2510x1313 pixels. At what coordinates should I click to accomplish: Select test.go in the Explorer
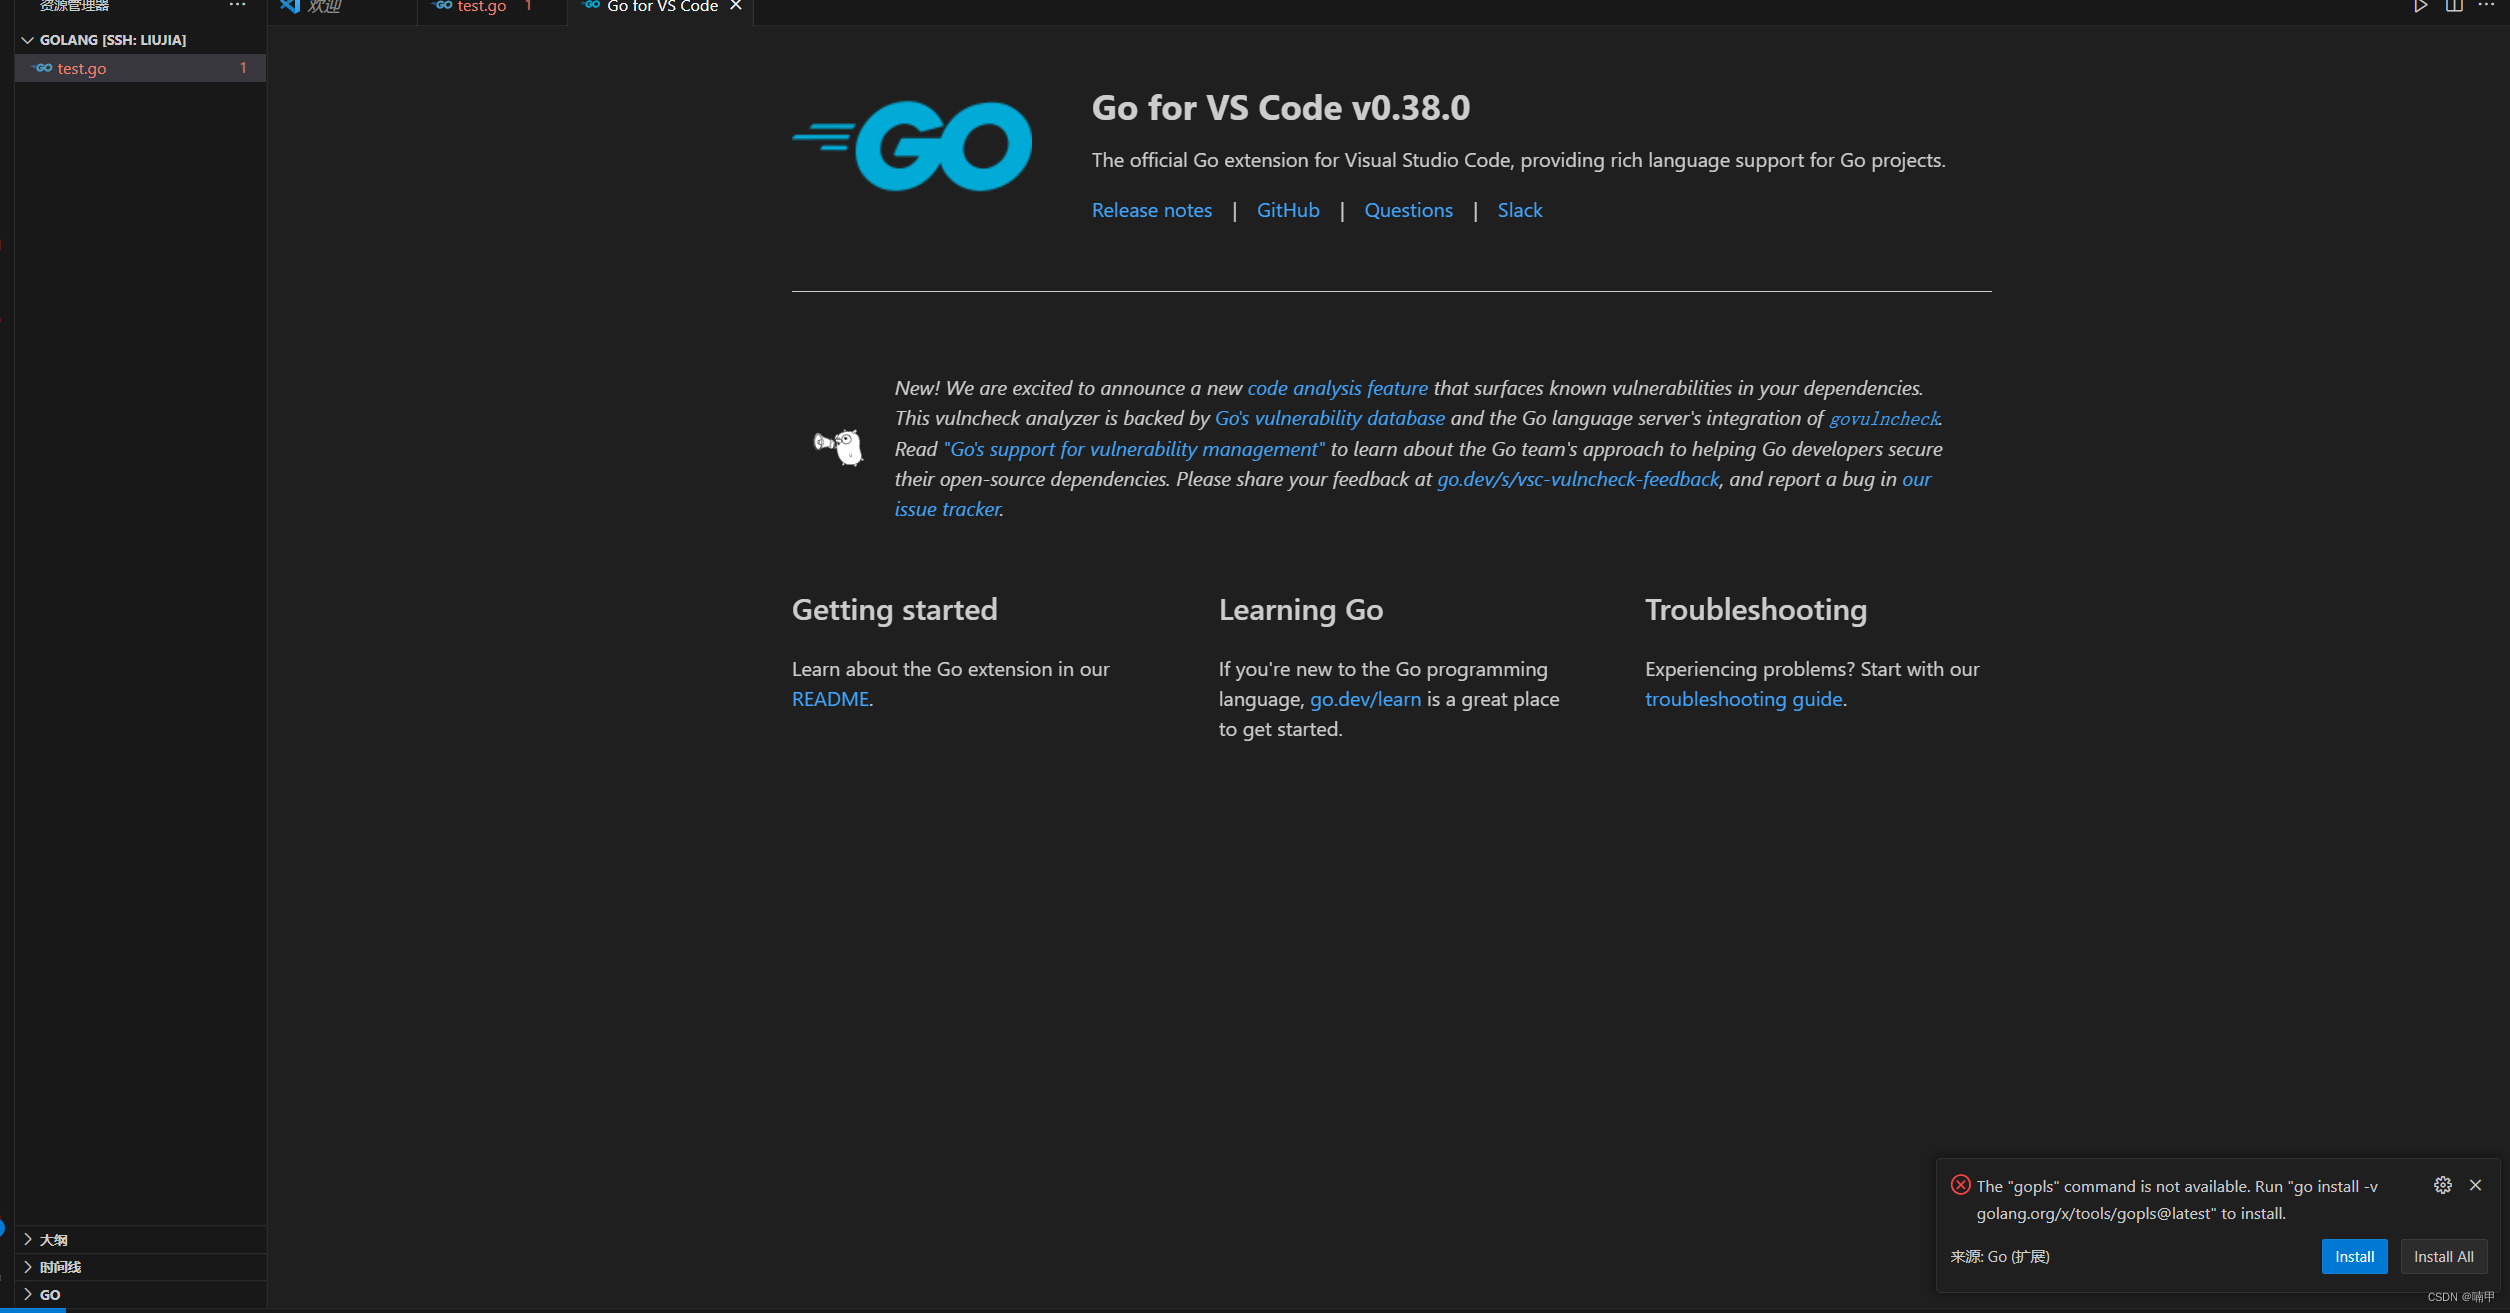[x=80, y=68]
